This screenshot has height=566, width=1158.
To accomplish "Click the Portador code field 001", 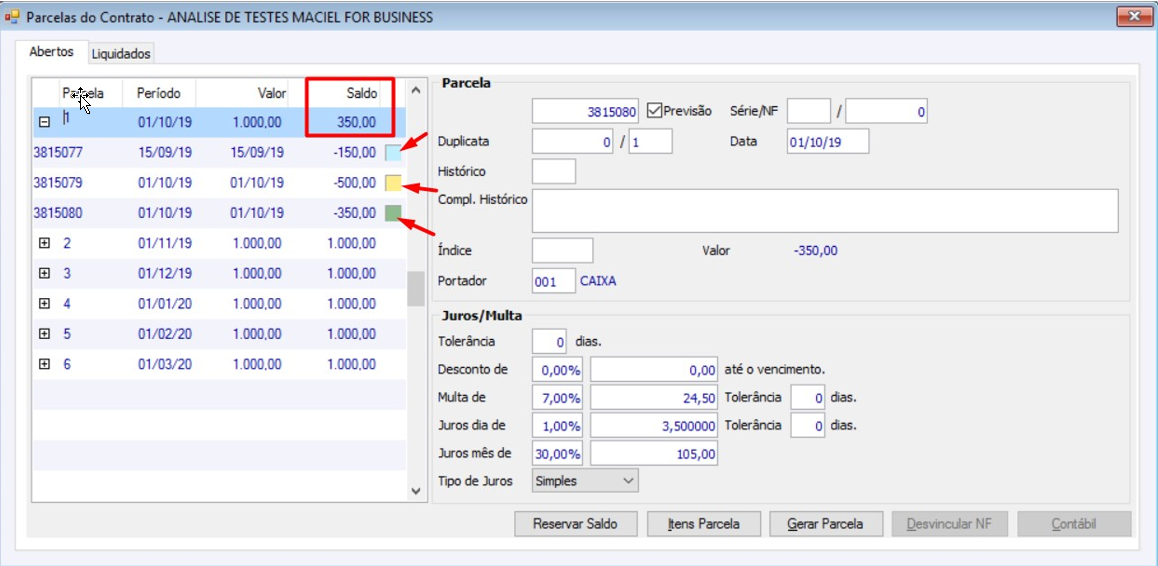I will click(553, 282).
